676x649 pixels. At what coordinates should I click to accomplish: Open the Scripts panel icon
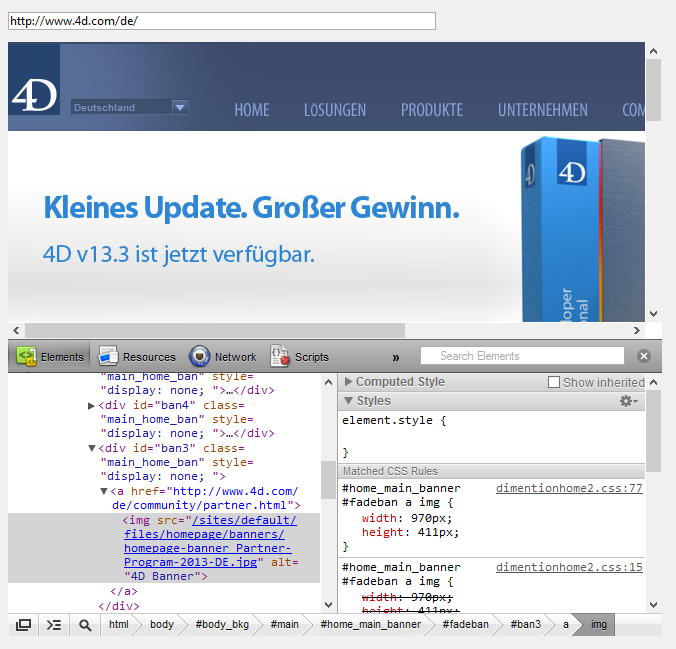280,356
